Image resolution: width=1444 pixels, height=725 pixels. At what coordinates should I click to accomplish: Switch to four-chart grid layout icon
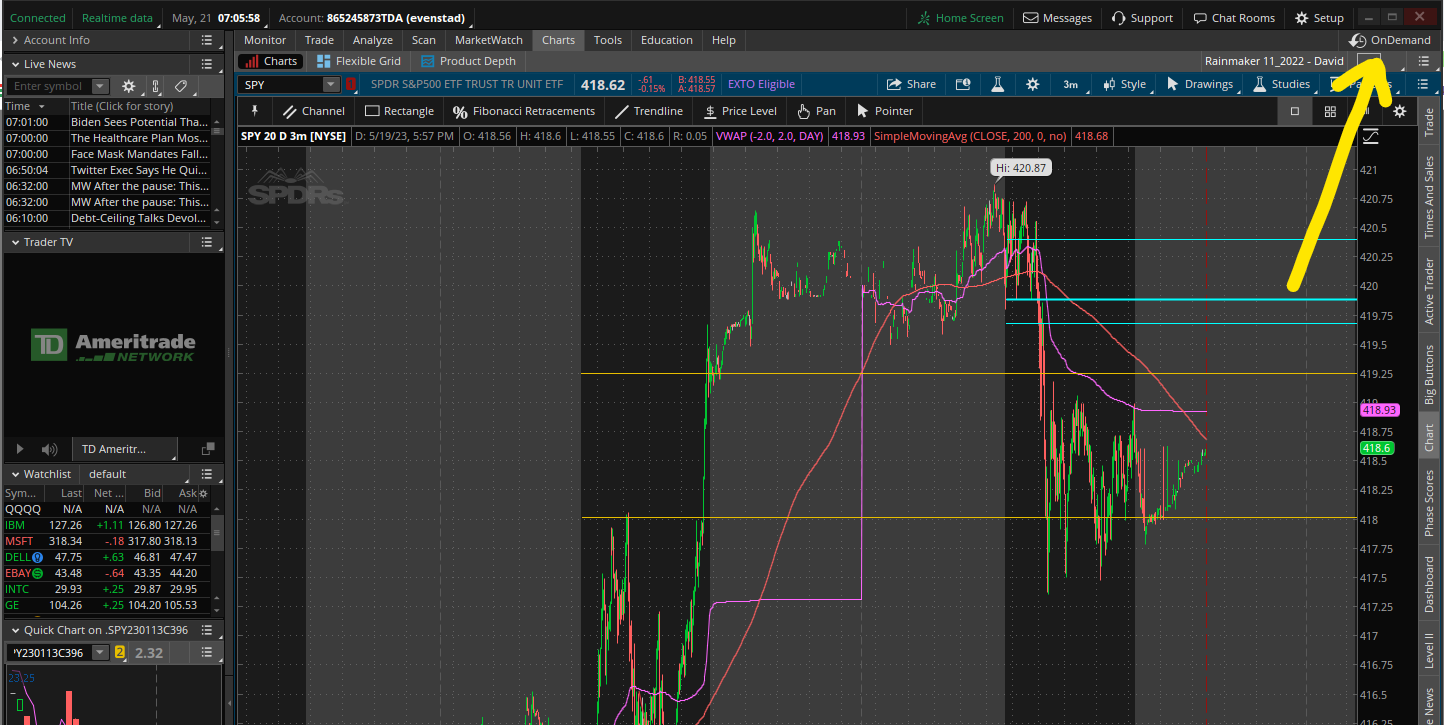[x=1330, y=111]
